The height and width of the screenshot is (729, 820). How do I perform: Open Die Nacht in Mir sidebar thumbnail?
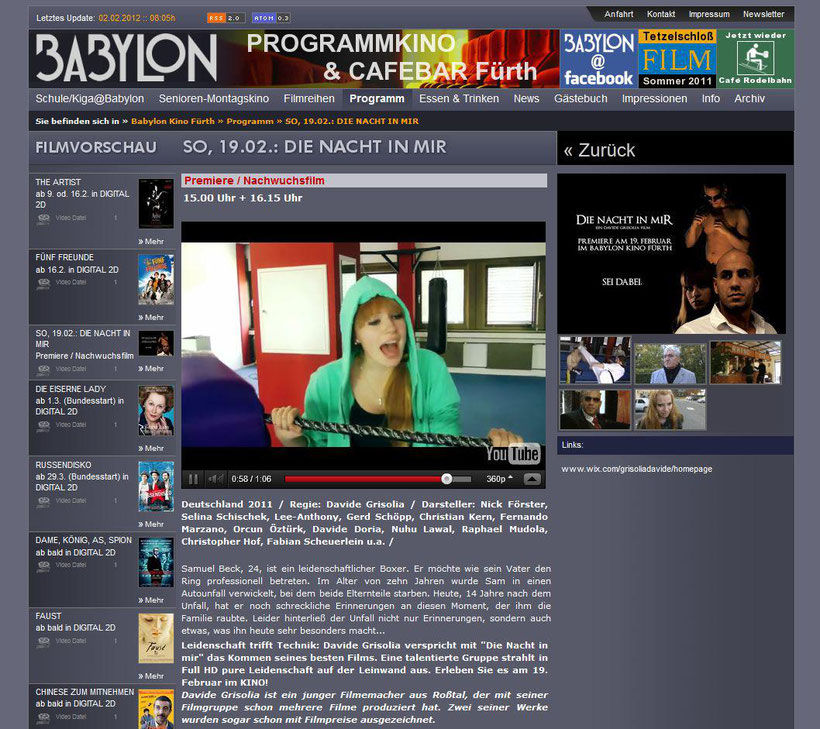(156, 344)
